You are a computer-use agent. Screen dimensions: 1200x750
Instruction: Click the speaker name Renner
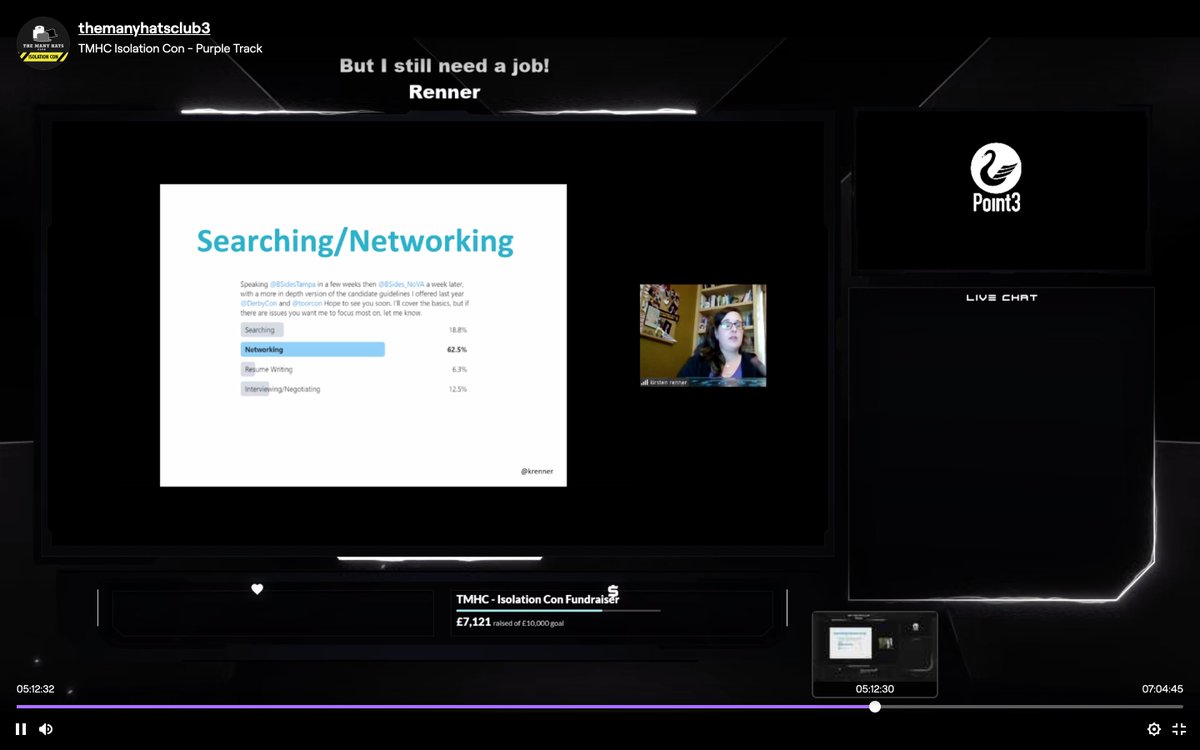click(x=444, y=92)
